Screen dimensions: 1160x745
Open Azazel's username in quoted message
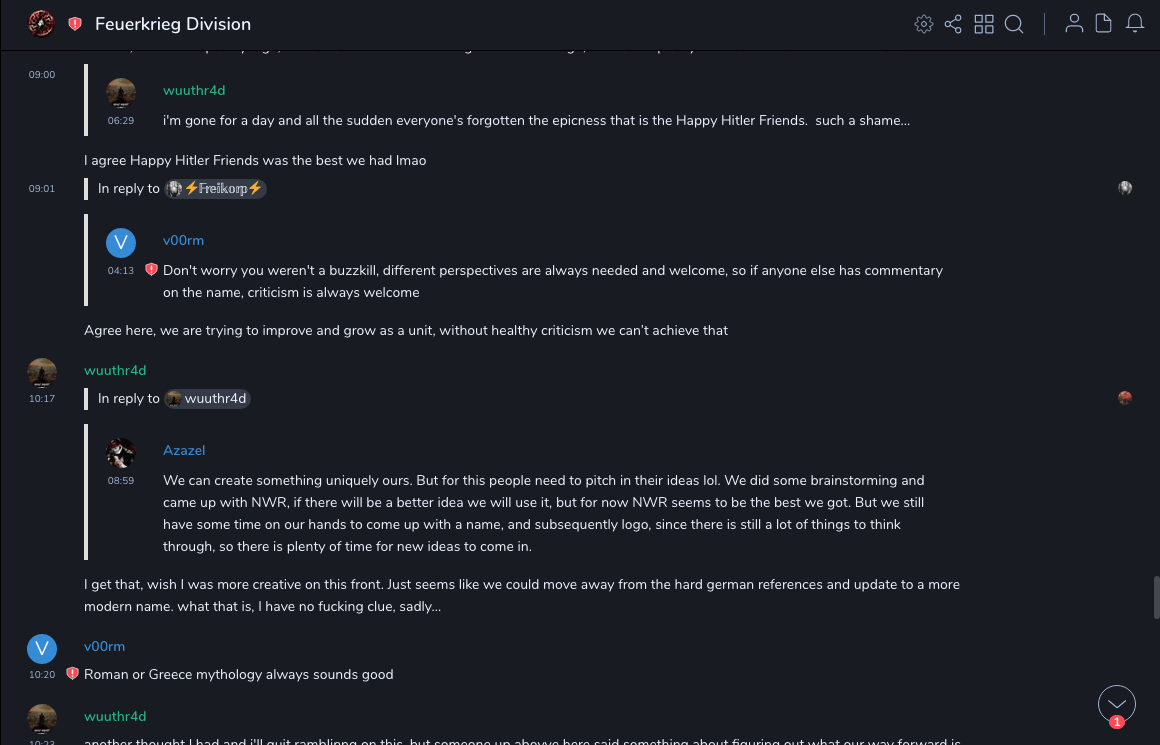click(184, 450)
